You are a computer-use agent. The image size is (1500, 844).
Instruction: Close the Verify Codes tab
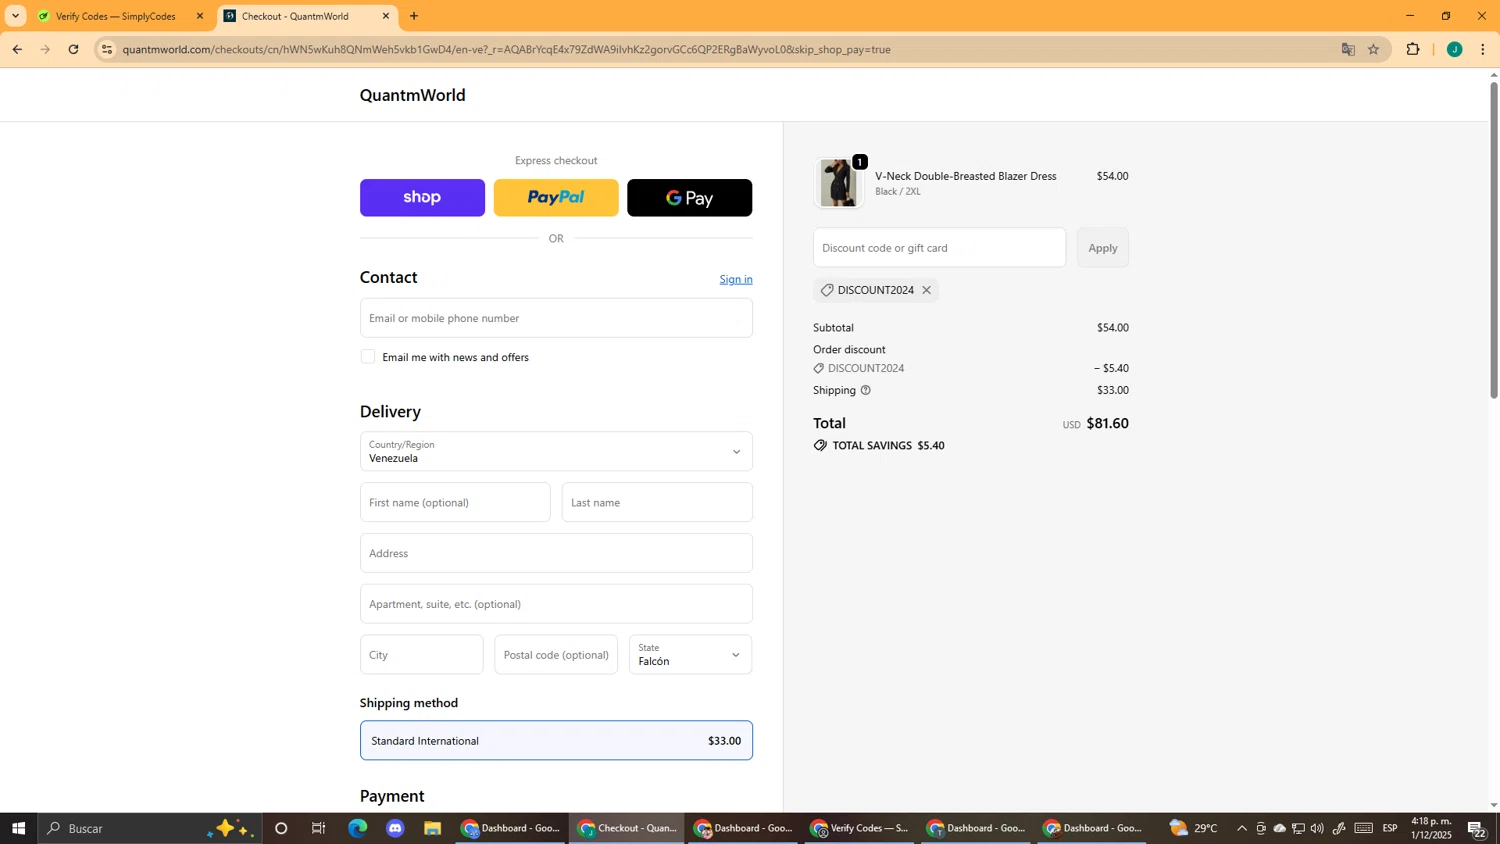coord(199,16)
